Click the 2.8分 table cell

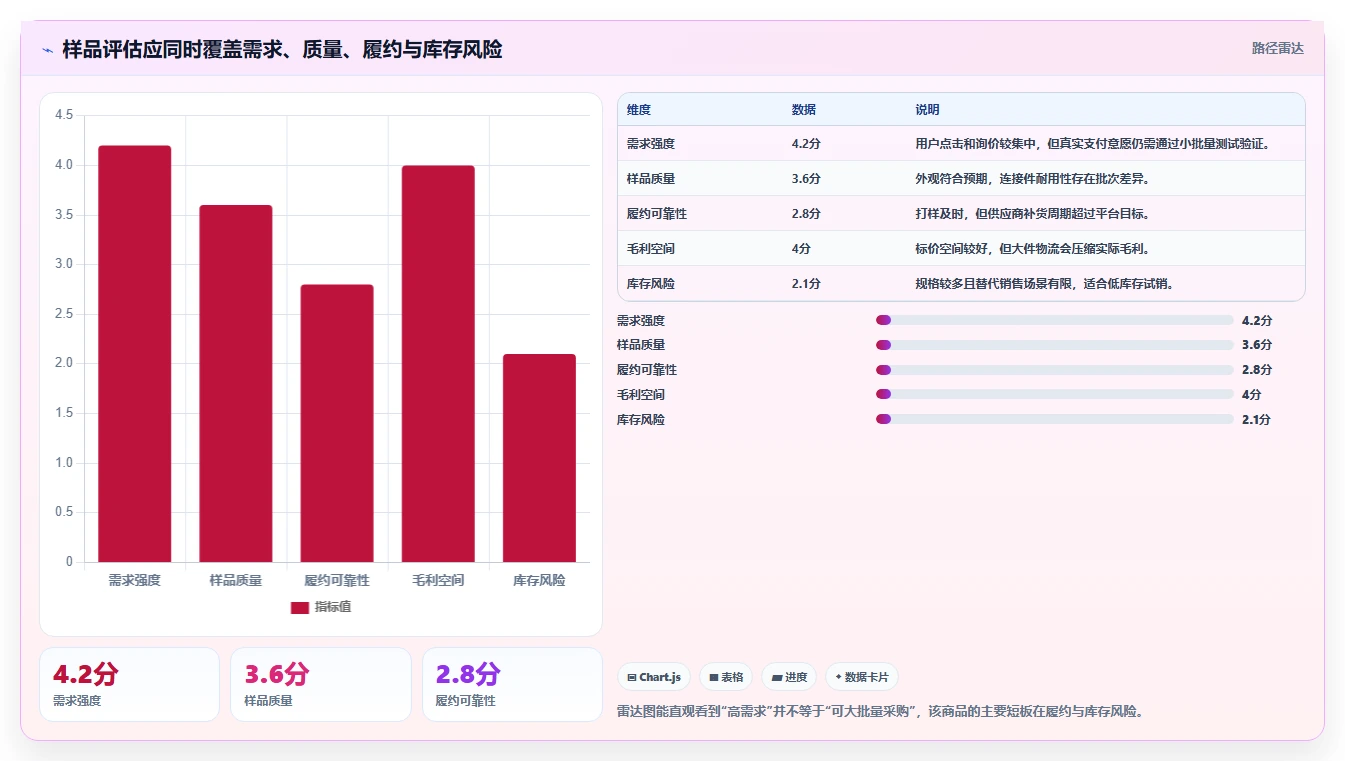806,214
